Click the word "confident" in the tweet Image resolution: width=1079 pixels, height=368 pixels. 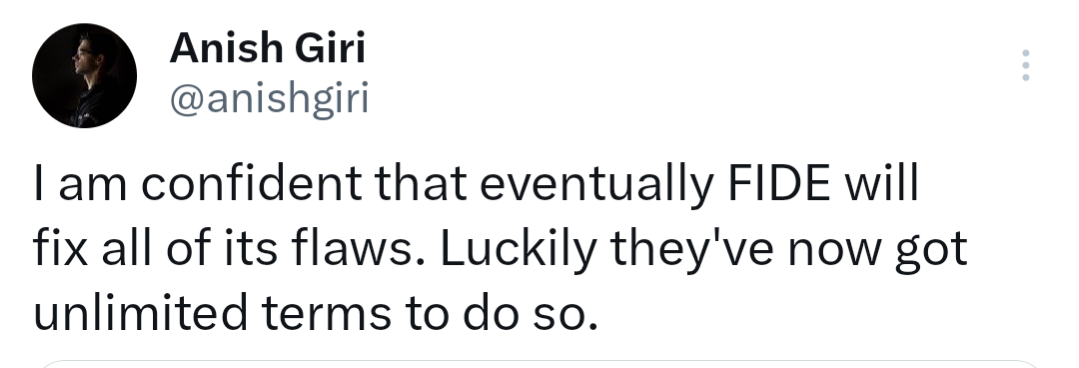251,183
